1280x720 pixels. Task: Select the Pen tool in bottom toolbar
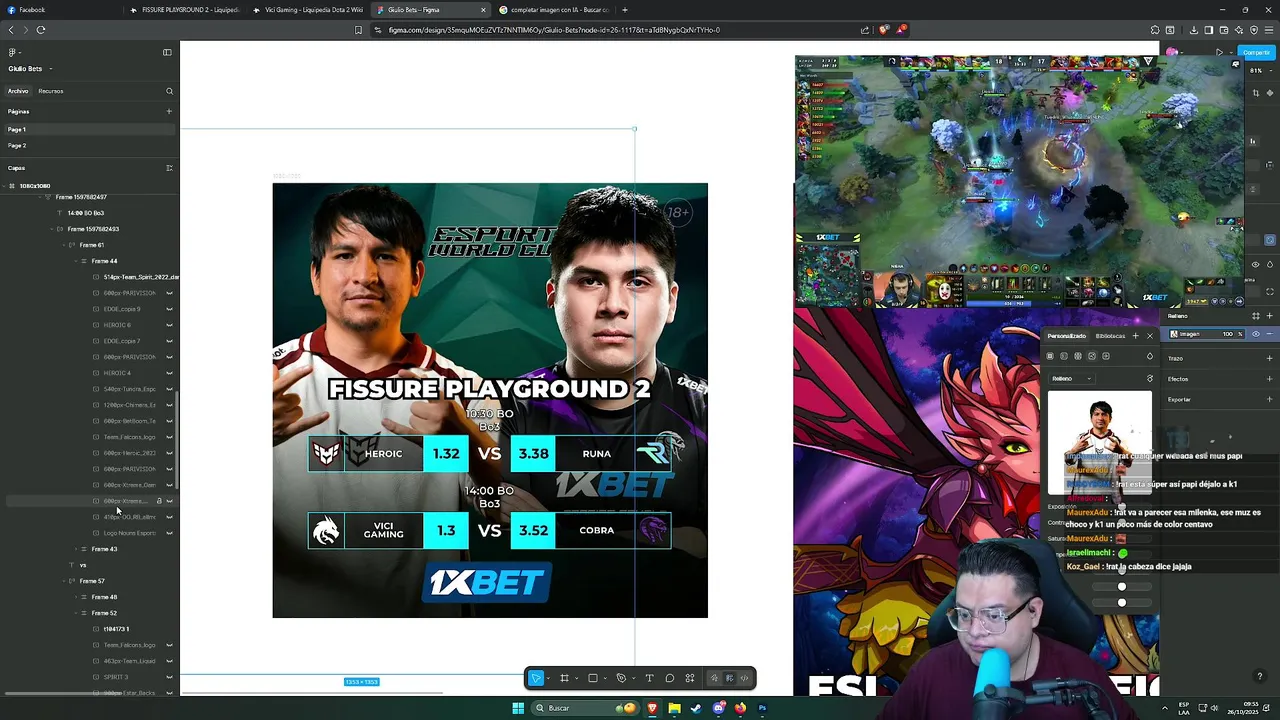point(621,678)
